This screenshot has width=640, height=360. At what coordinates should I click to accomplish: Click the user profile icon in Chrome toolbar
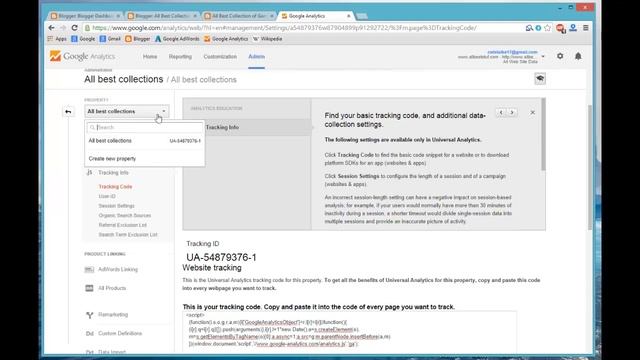click(573, 28)
